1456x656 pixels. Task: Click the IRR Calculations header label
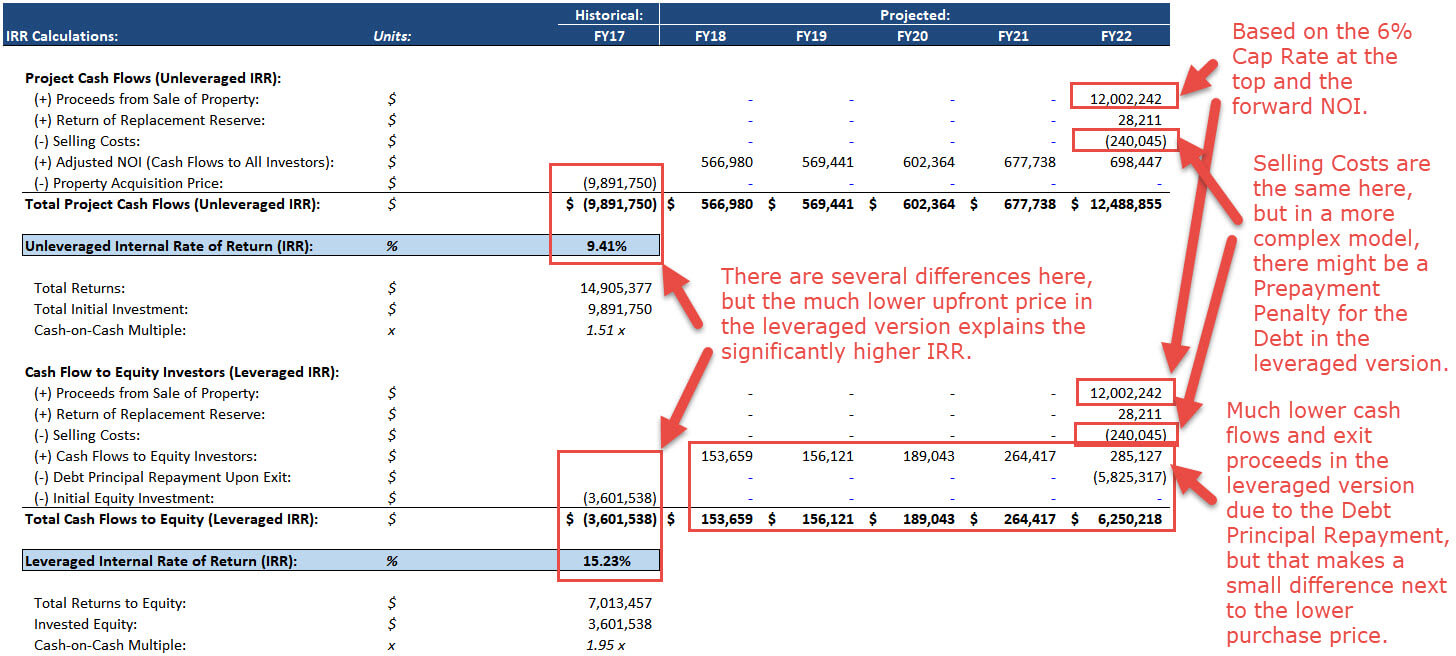tap(62, 36)
